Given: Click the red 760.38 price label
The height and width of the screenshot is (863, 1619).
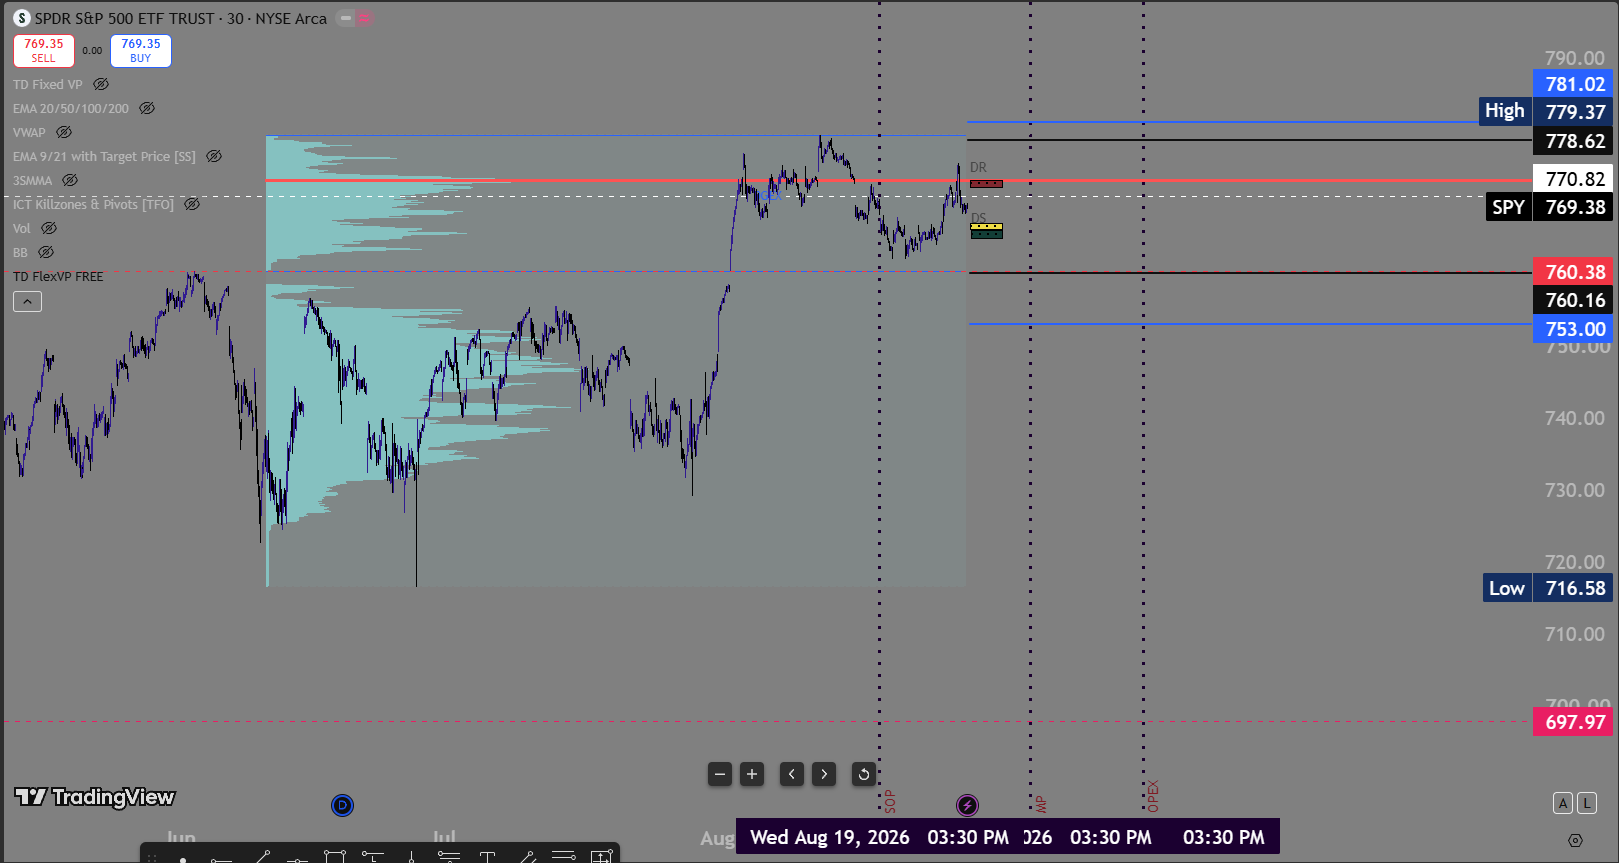Looking at the screenshot, I should point(1573,271).
